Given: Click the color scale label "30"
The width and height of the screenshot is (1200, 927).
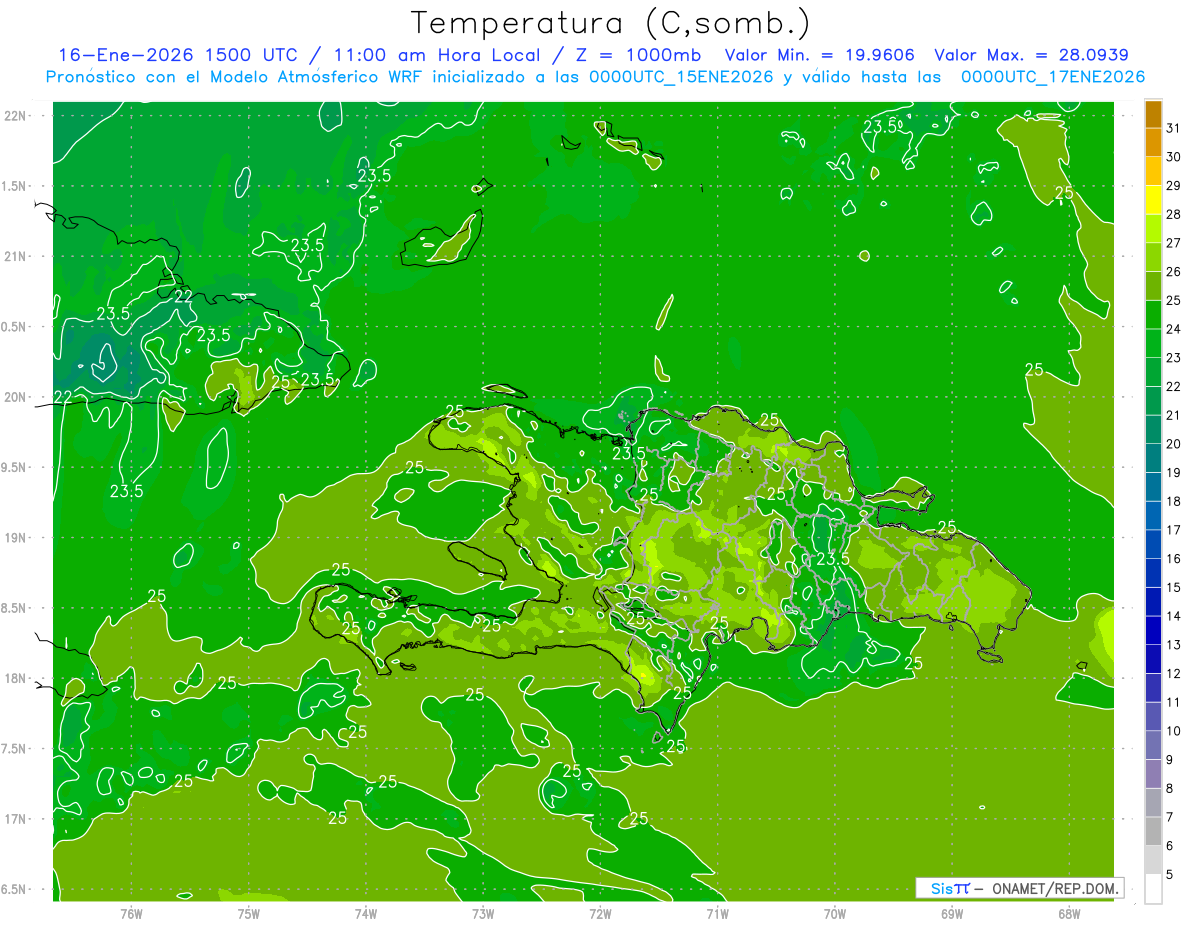Looking at the screenshot, I should coord(1173,157).
